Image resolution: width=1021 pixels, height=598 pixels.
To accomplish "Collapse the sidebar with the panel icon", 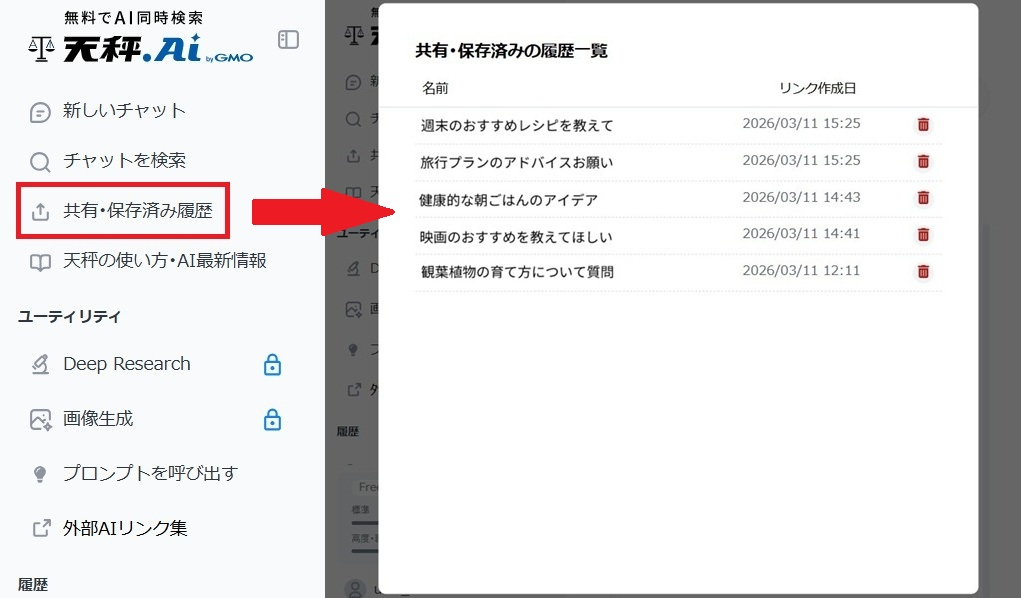I will [x=288, y=40].
